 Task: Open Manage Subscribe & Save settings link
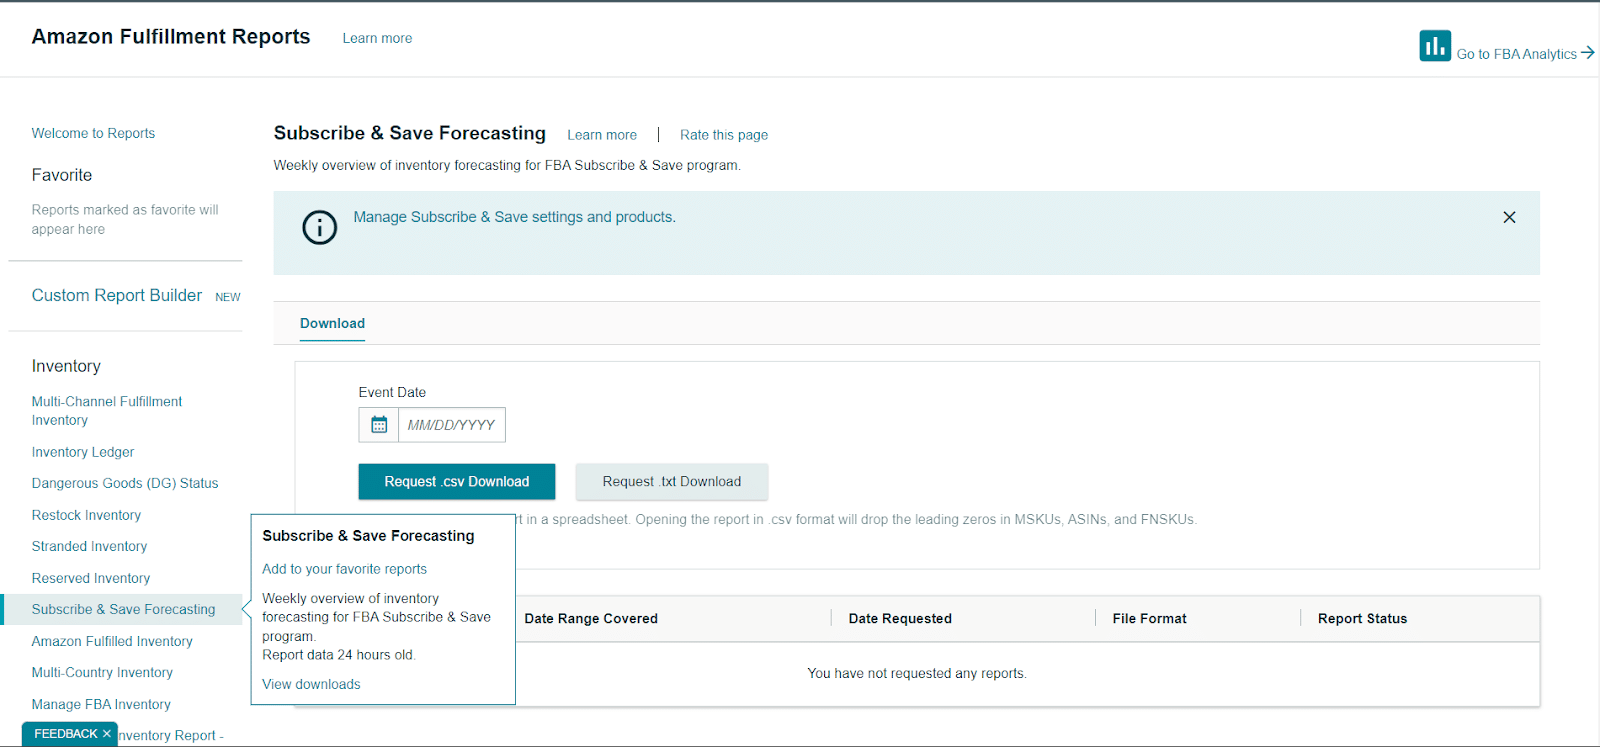click(x=514, y=217)
